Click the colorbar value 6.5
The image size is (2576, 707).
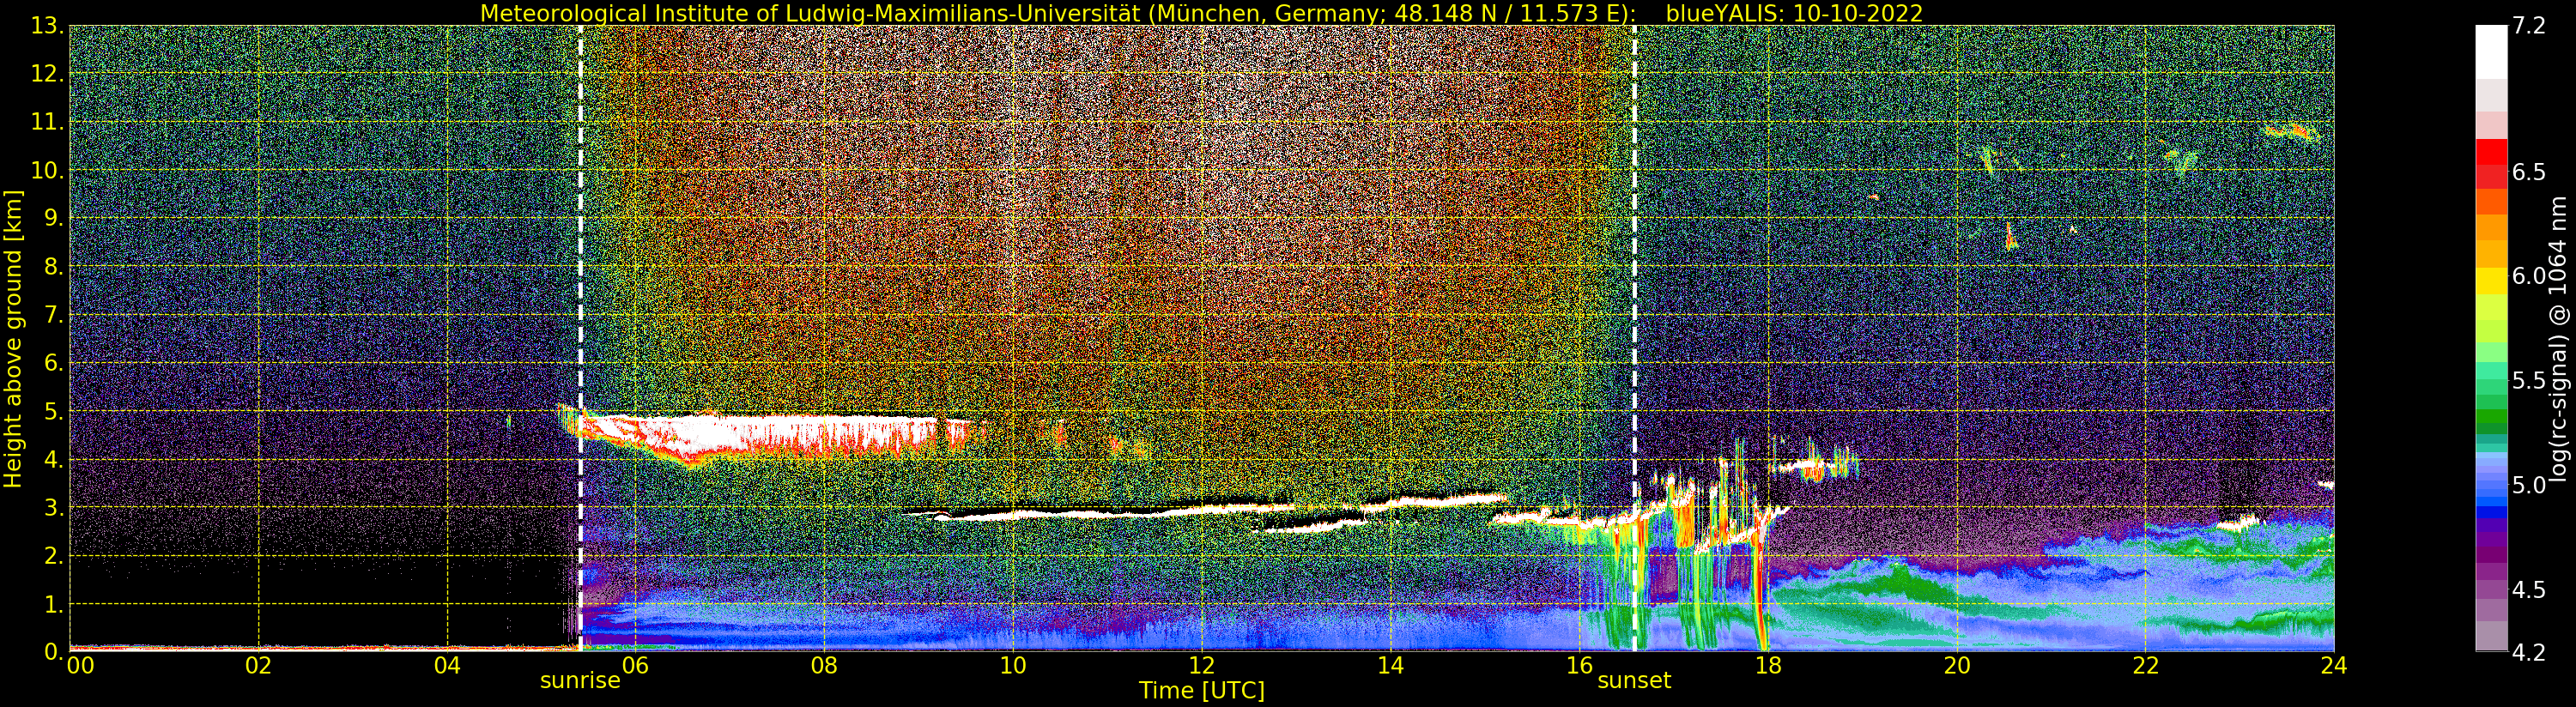pos(2528,172)
